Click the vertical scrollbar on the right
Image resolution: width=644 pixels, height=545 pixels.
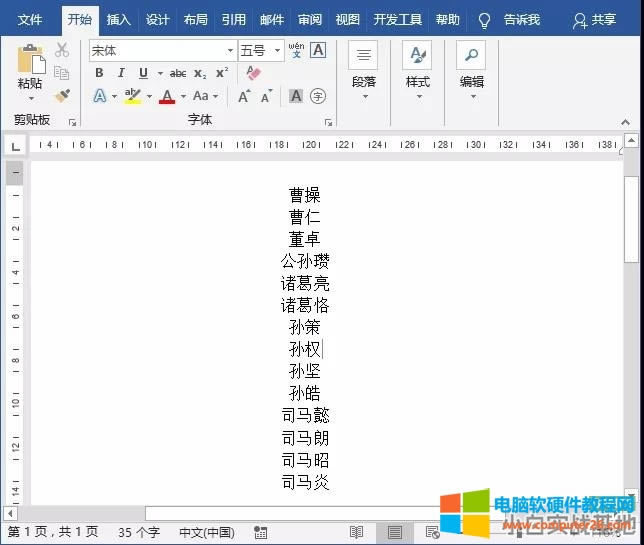[x=631, y=300]
